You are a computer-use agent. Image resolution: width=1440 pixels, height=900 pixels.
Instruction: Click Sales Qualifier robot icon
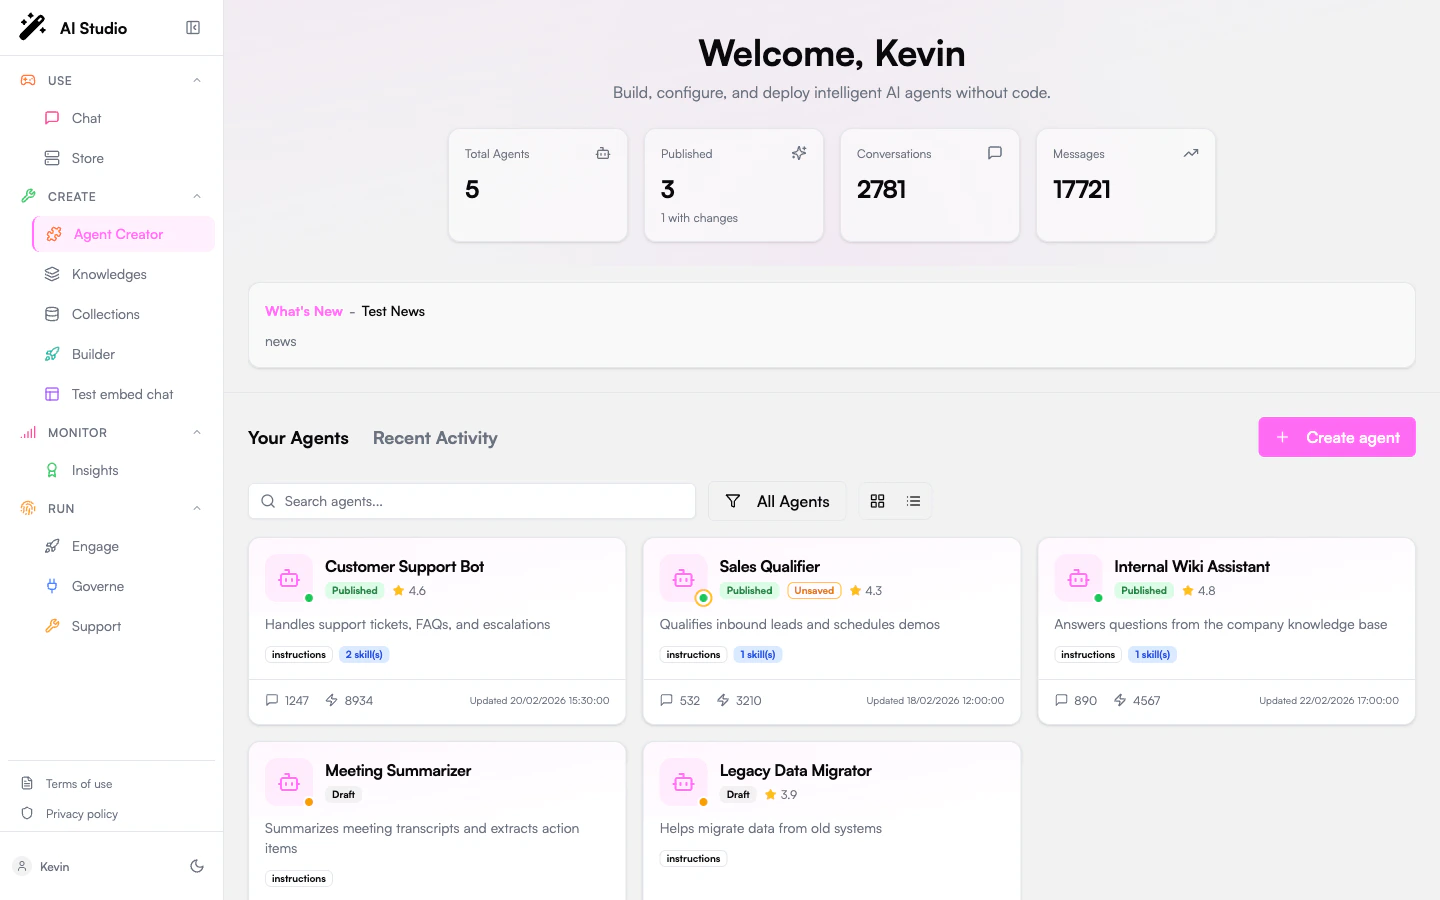point(684,579)
